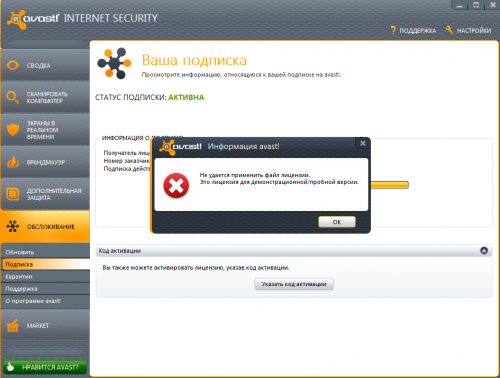Collapse the Код активации panel

click(x=484, y=250)
